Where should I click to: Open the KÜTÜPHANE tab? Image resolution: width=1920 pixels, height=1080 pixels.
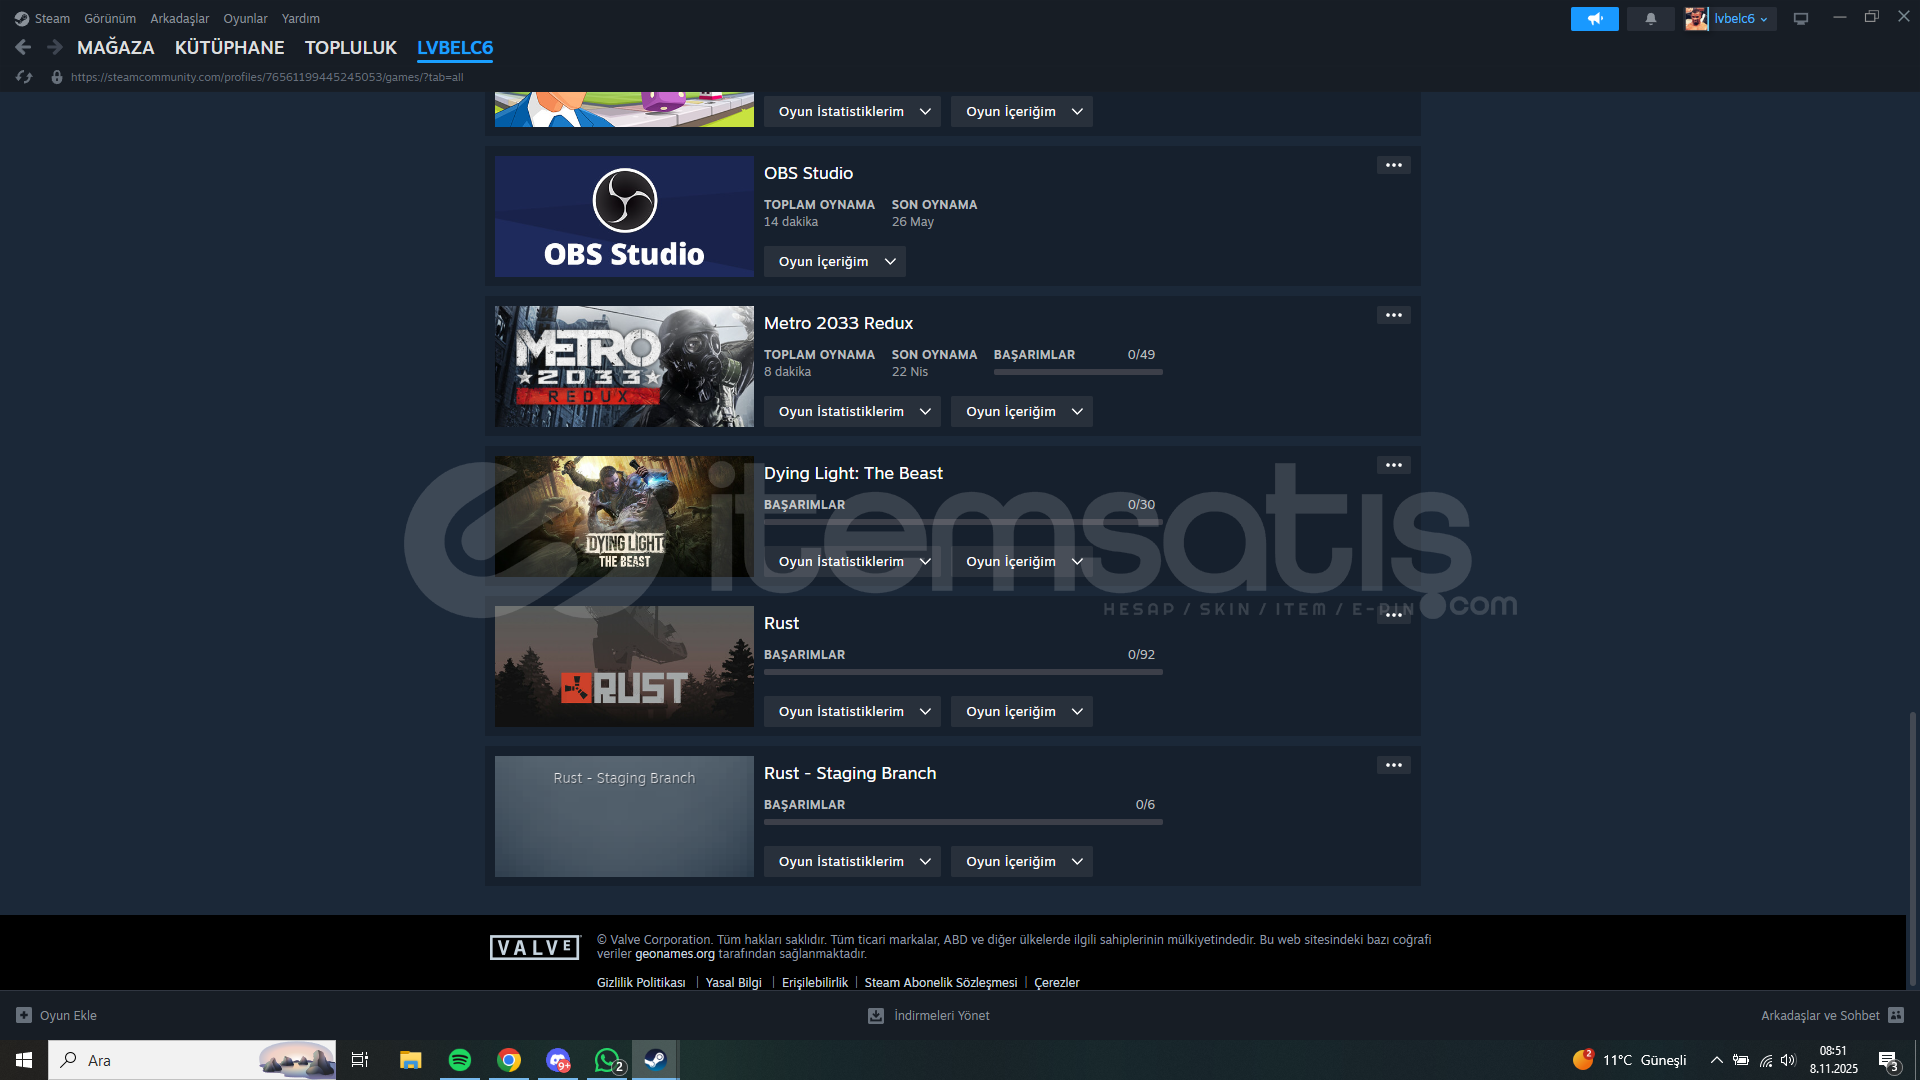(229, 47)
